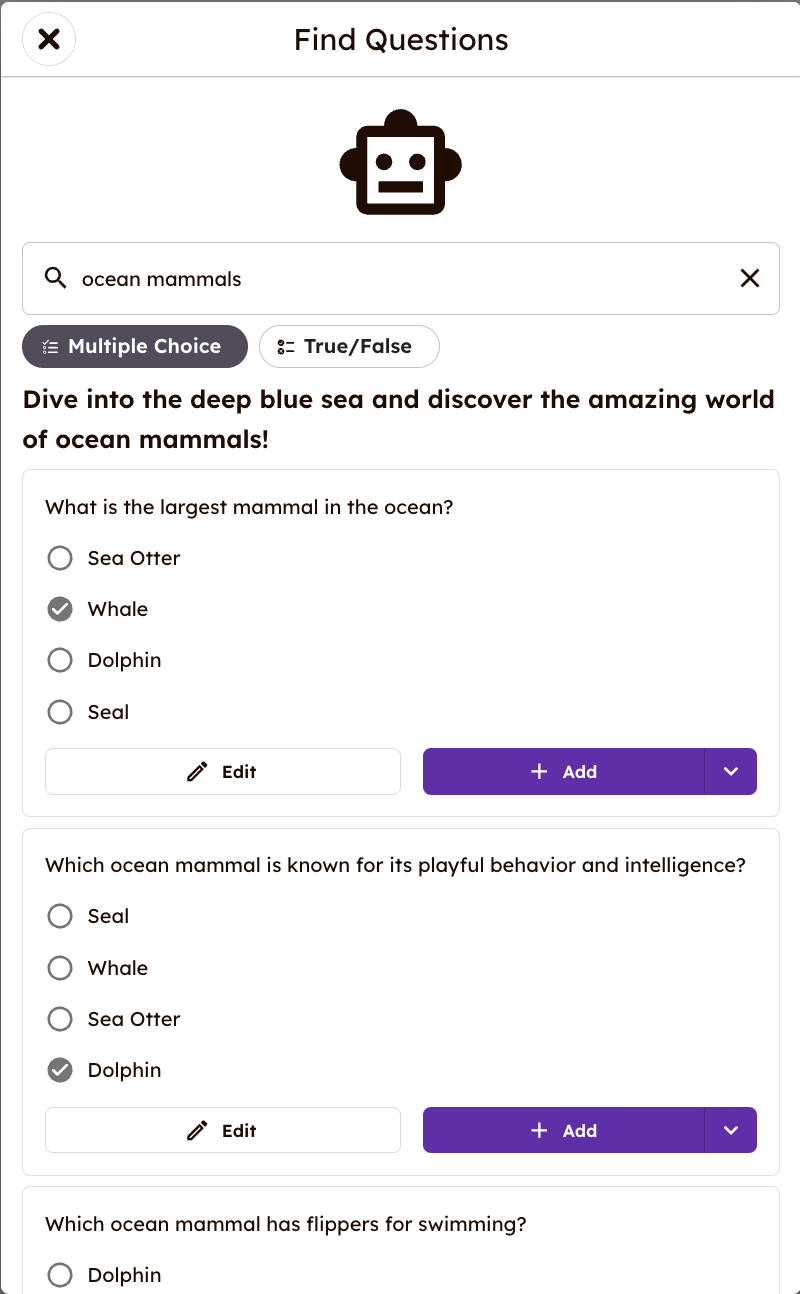
Task: Select Sea Otter in the largest mammal question
Action: pyautogui.click(x=60, y=558)
